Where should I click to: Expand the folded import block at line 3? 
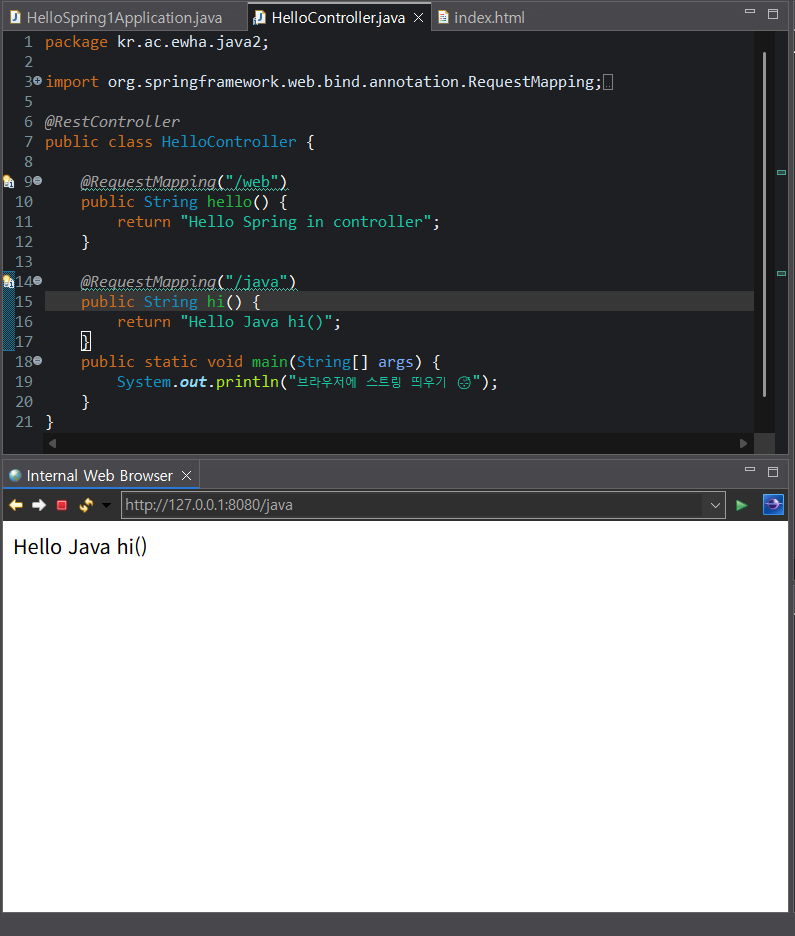[38, 80]
